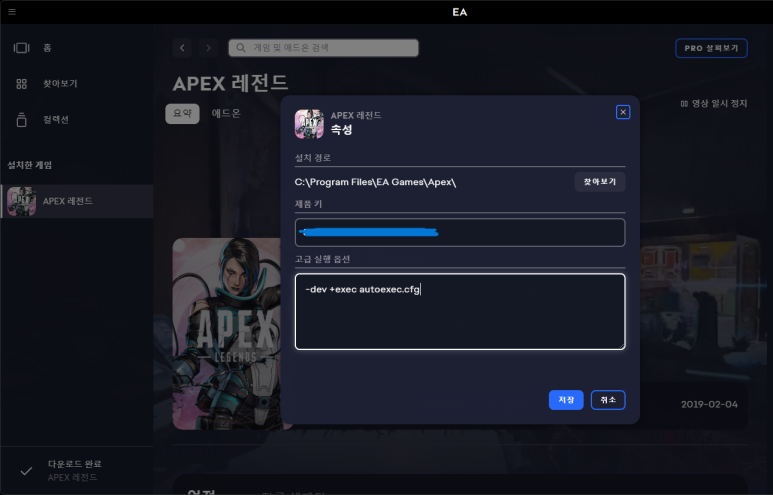Screen dimensions: 773x495
Task: Focus the game and add-on search field
Action: click(x=323, y=48)
